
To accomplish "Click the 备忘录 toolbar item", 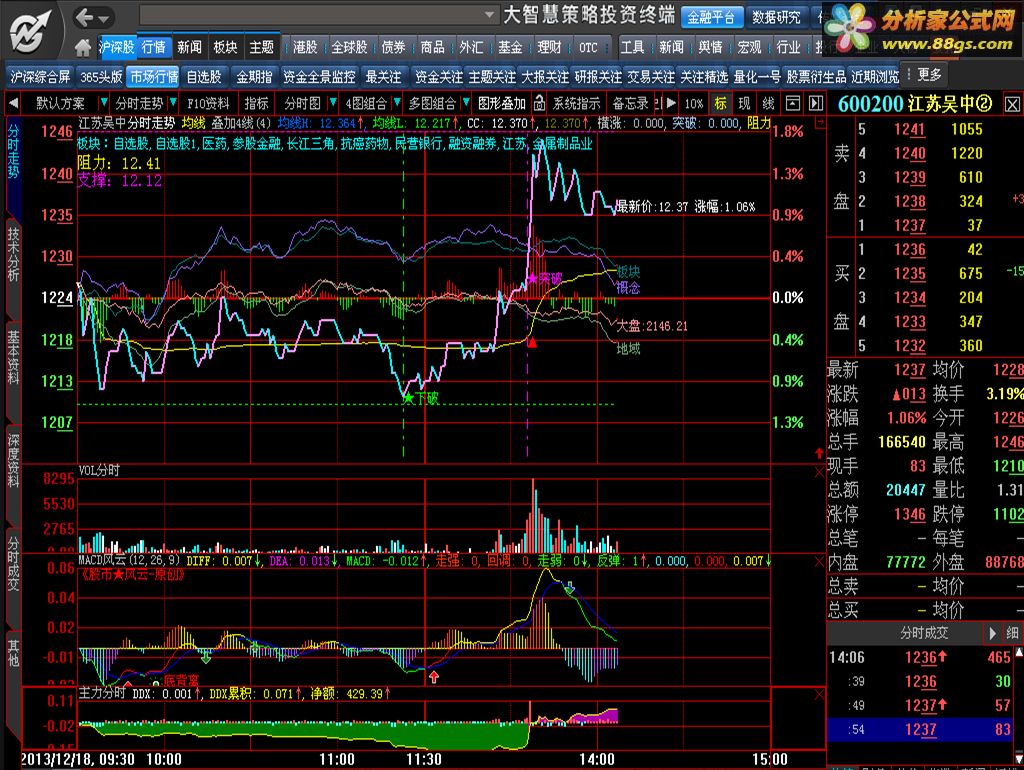I will click(x=631, y=103).
